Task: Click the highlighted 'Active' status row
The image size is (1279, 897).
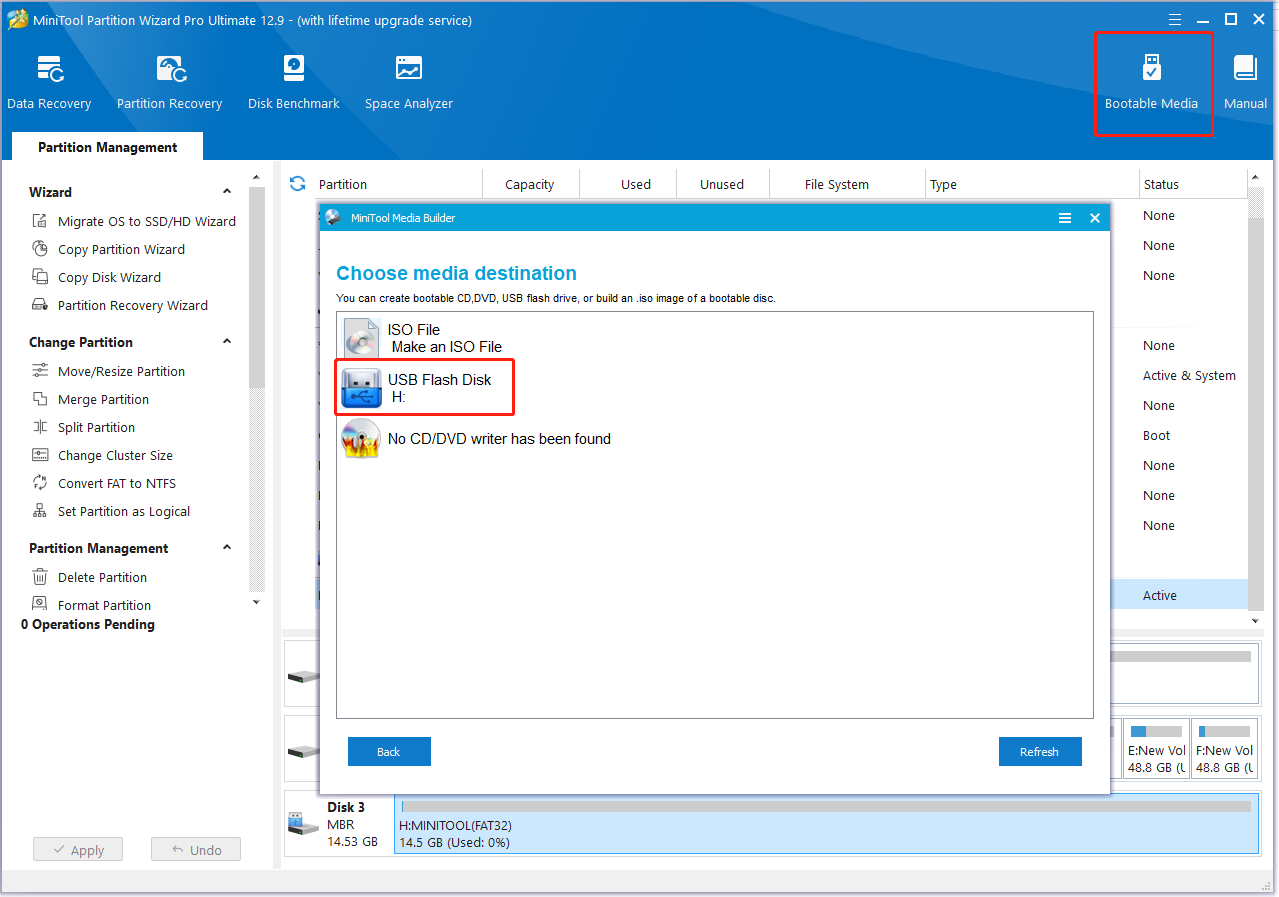Action: [1160, 595]
